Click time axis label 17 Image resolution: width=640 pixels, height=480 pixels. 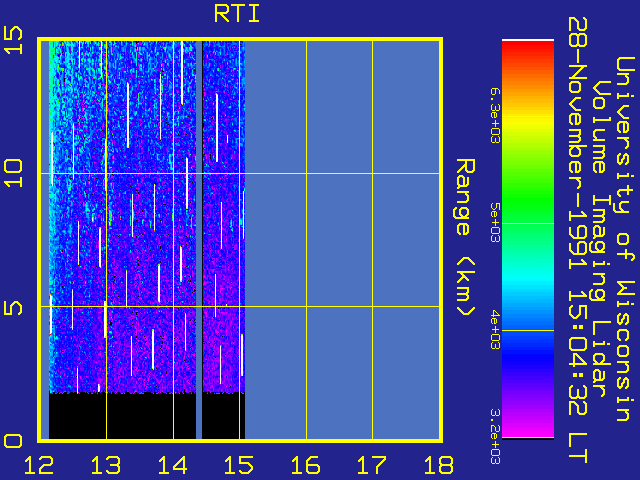372,465
